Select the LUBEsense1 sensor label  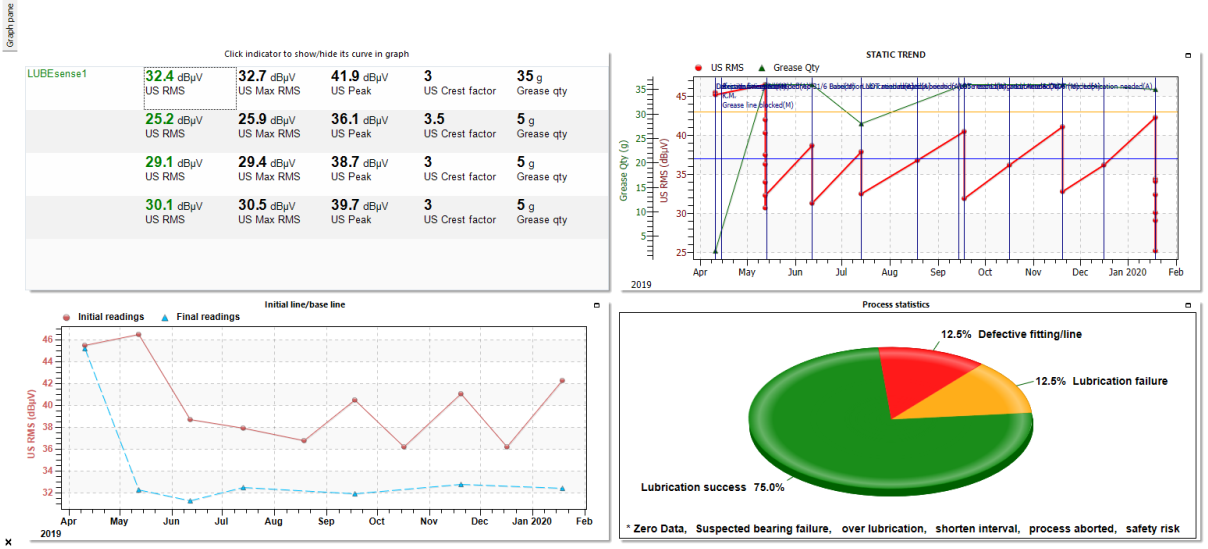point(57,74)
